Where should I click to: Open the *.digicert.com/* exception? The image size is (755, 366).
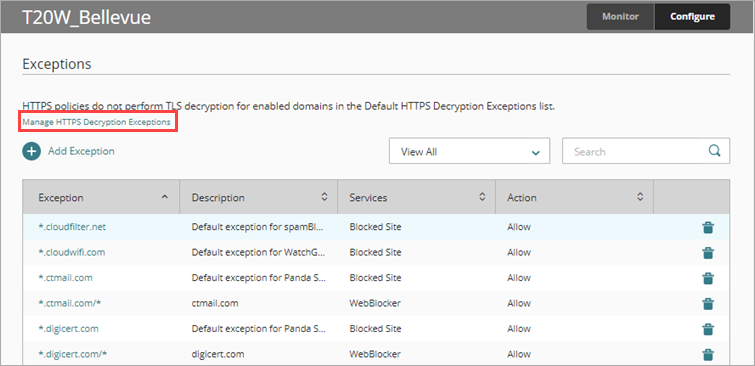pyautogui.click(x=72, y=354)
